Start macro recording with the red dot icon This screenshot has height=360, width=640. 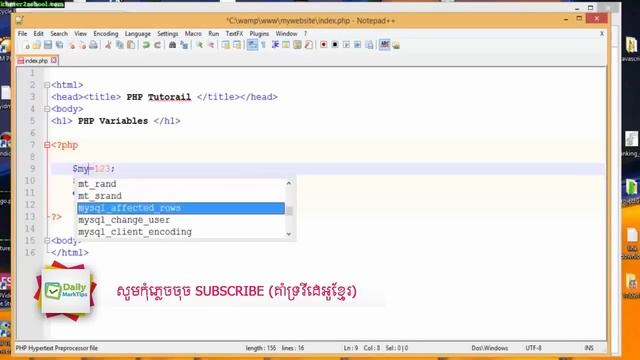pos(323,44)
